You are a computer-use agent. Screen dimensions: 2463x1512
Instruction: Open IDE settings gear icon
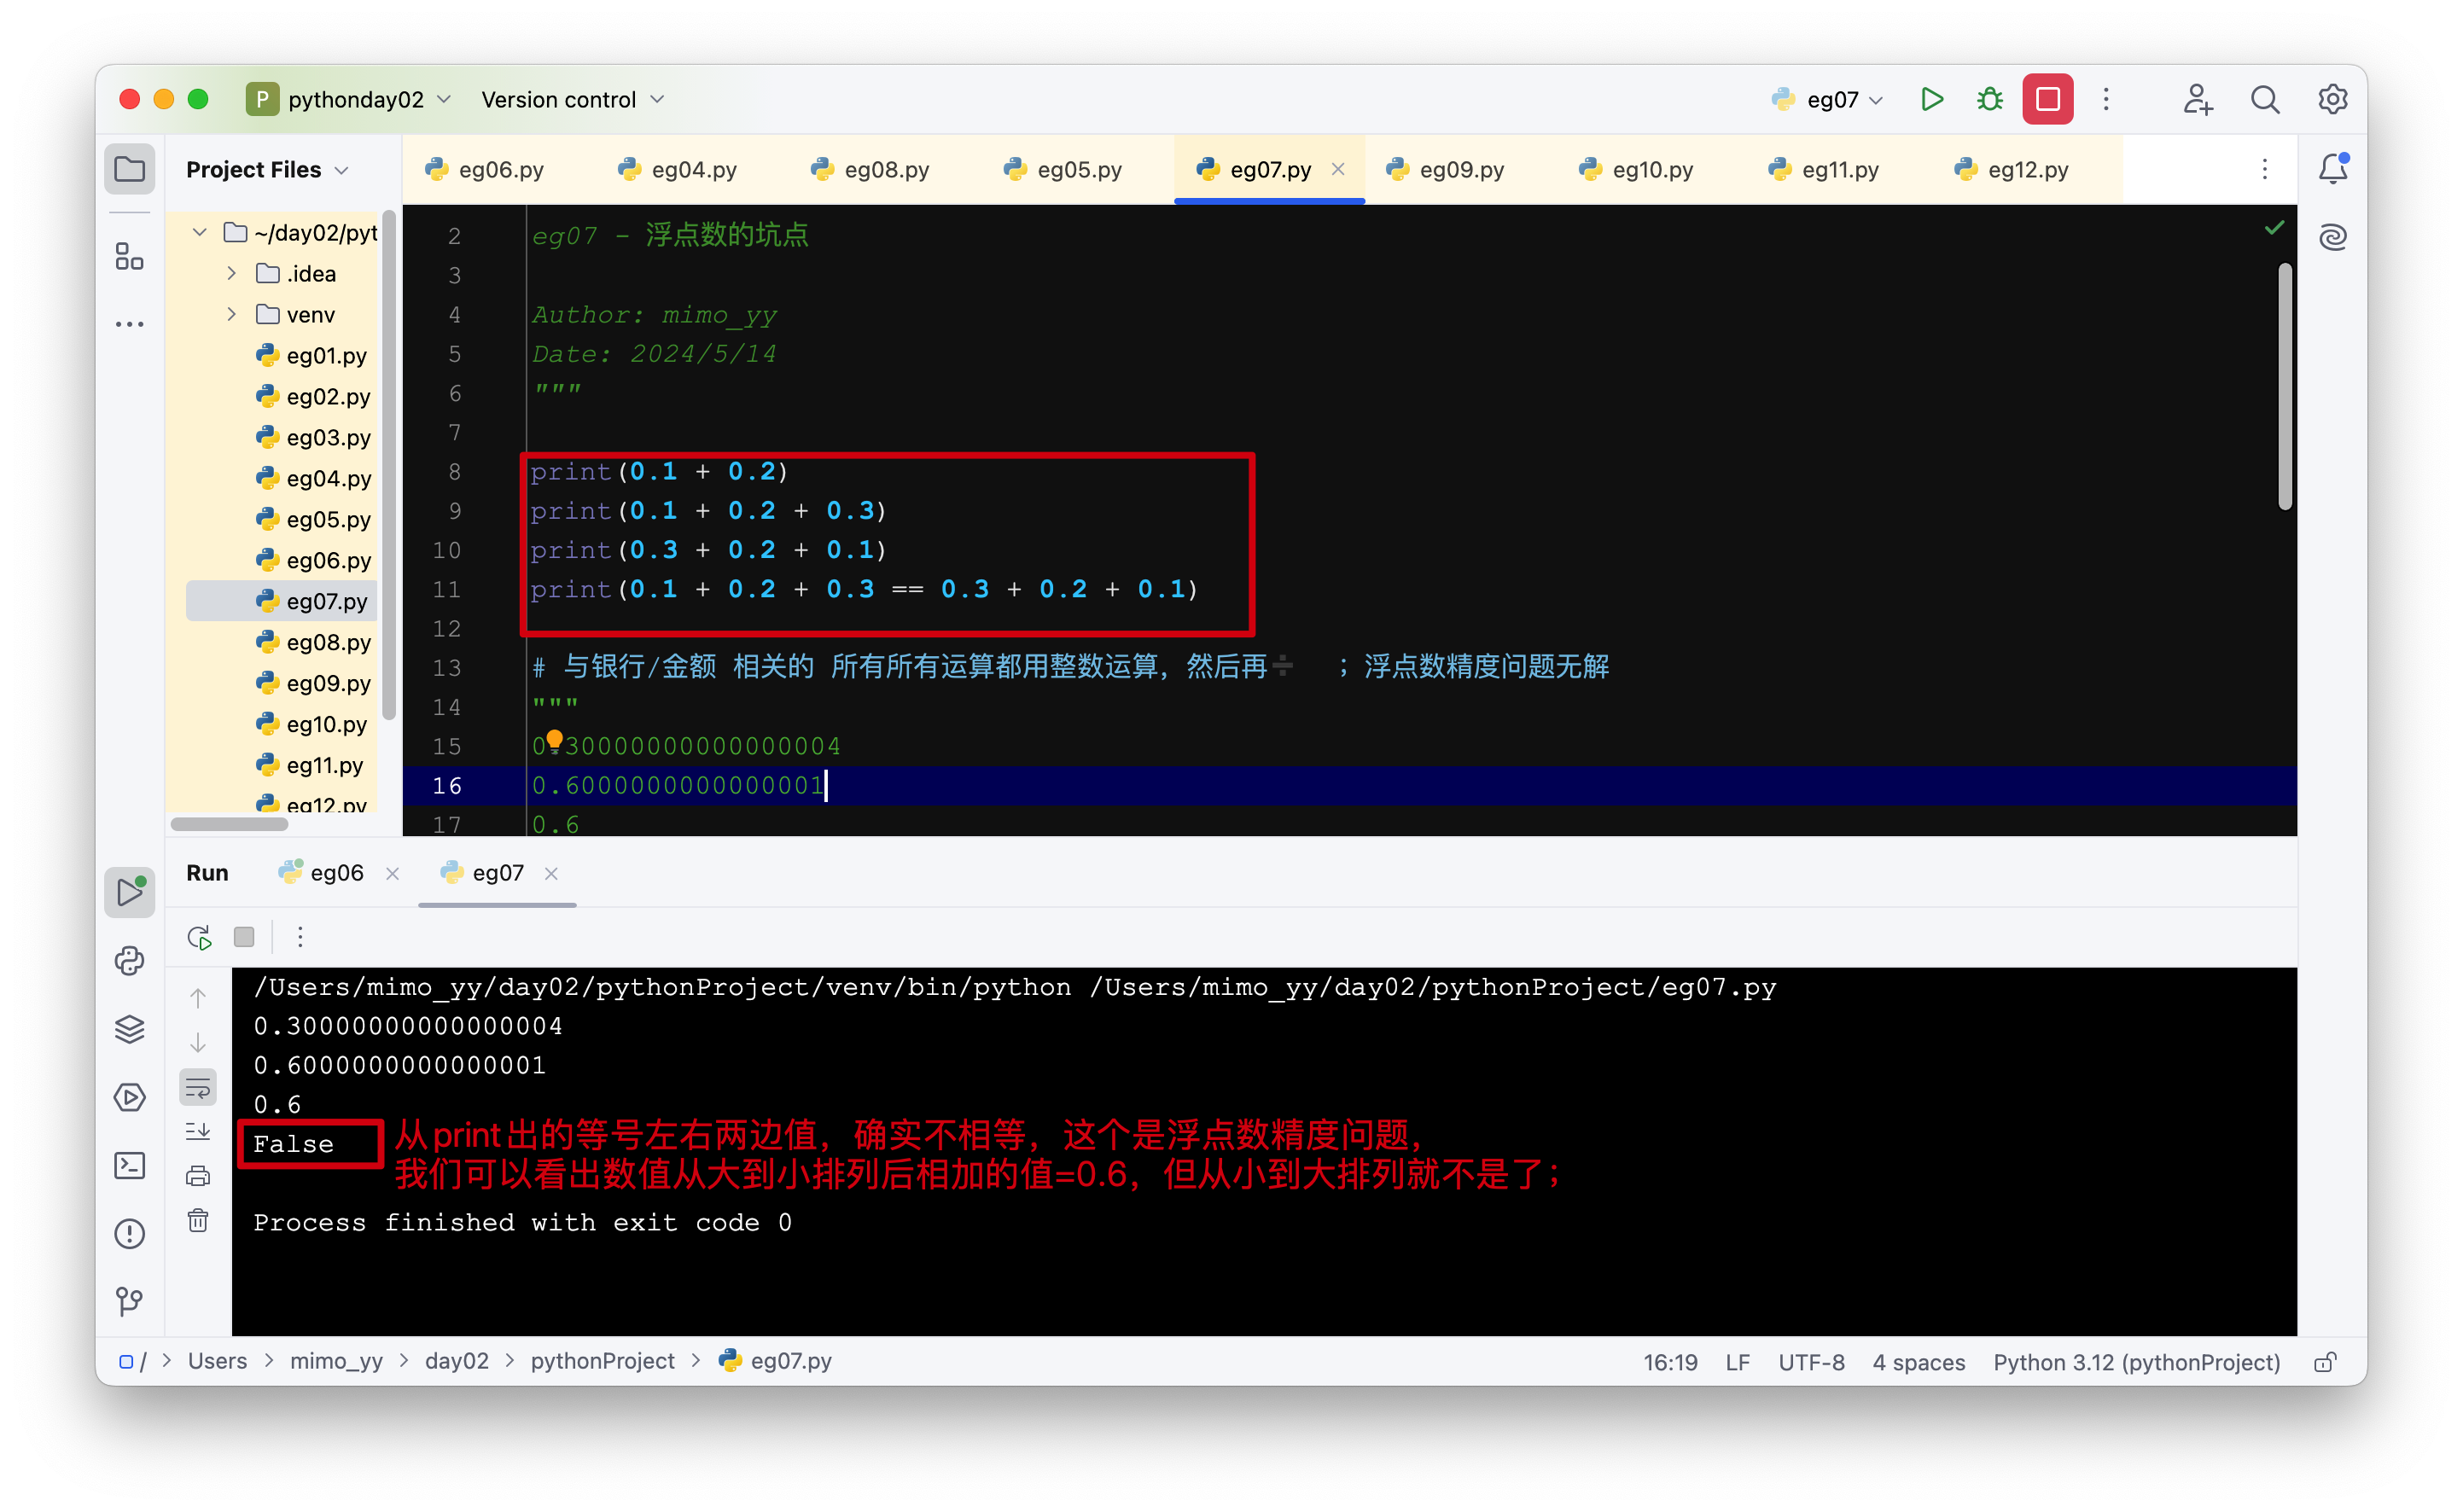[2333, 99]
